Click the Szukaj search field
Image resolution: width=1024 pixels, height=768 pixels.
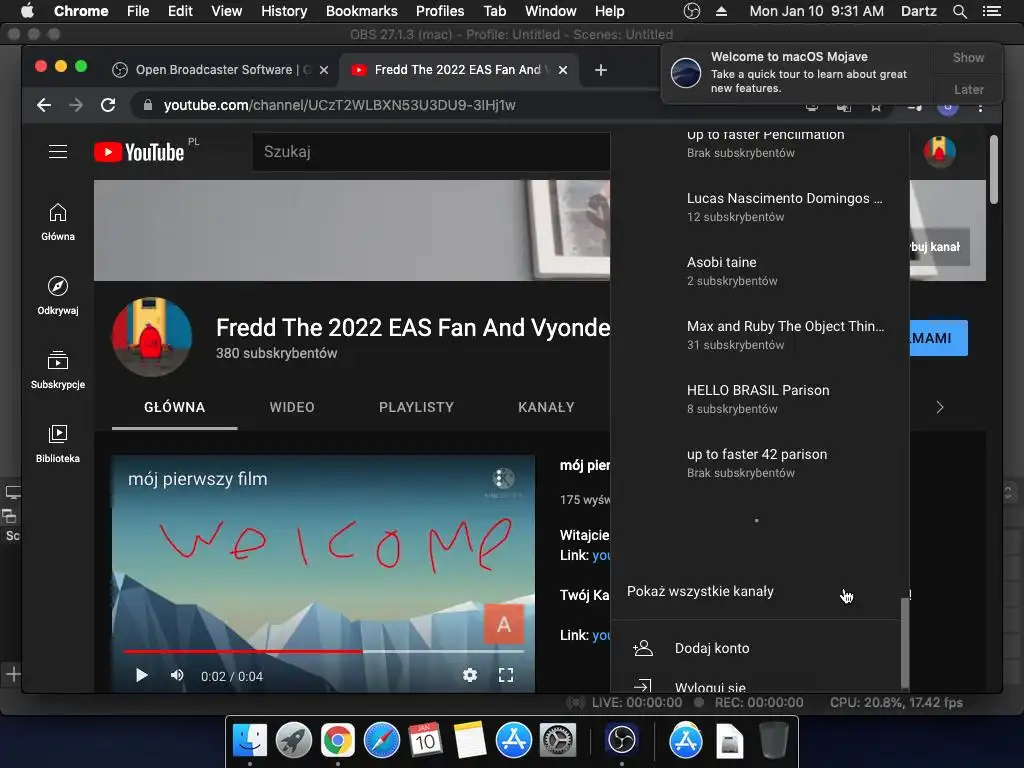(x=431, y=152)
